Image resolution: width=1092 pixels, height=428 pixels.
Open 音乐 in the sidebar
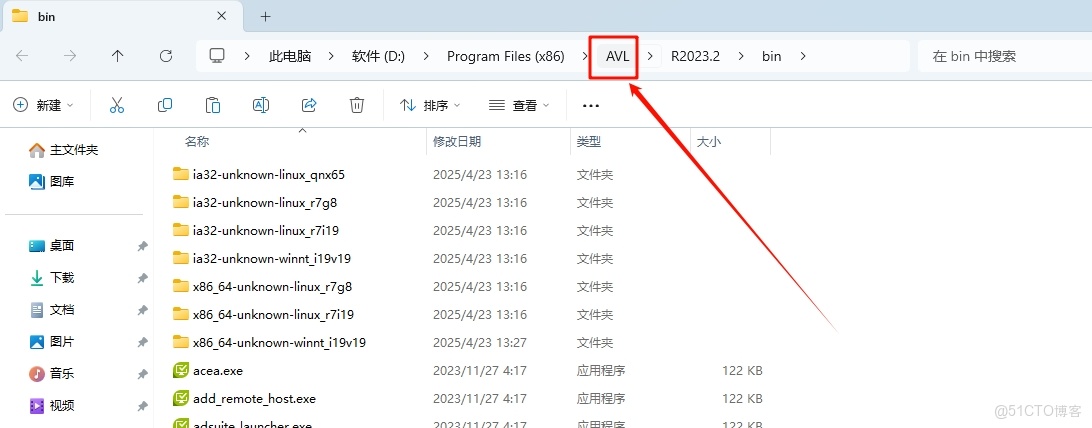(x=52, y=374)
